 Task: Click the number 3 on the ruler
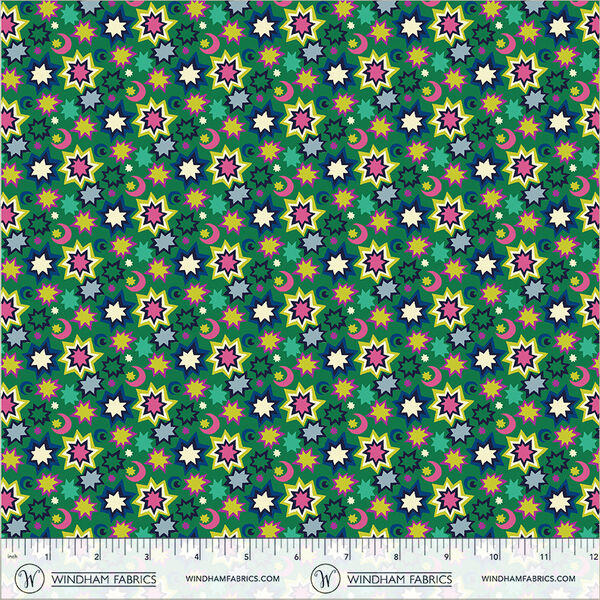click(x=147, y=556)
